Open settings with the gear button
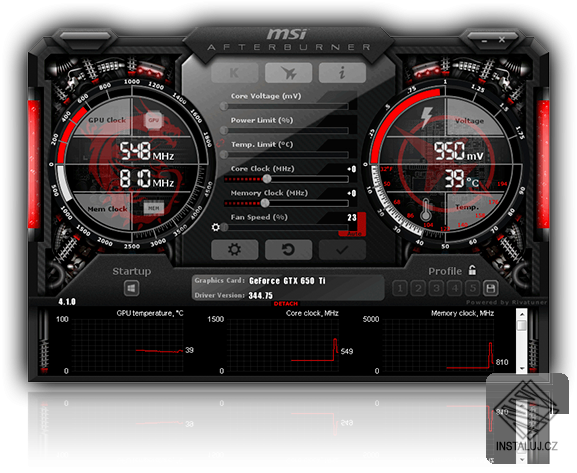 [234, 250]
